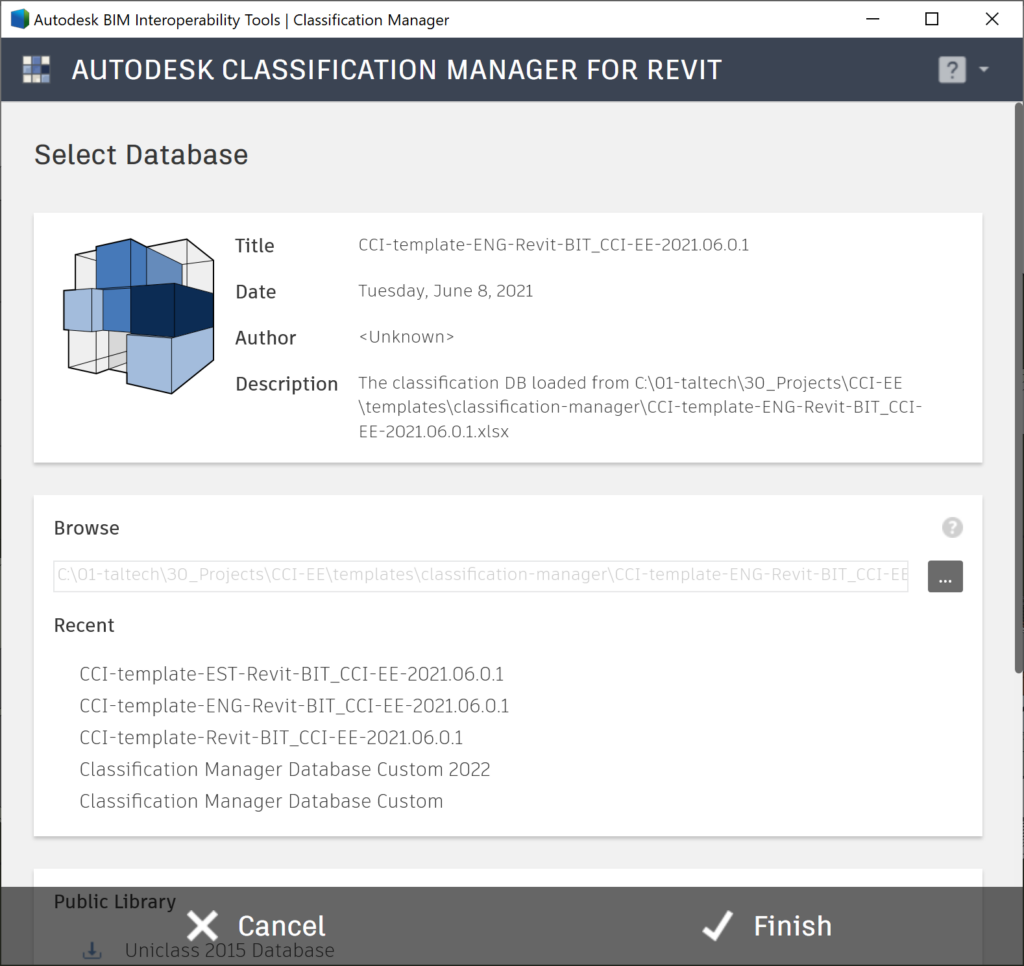This screenshot has width=1024, height=966.
Task: Click the Browse section help icon
Action: [x=952, y=528]
